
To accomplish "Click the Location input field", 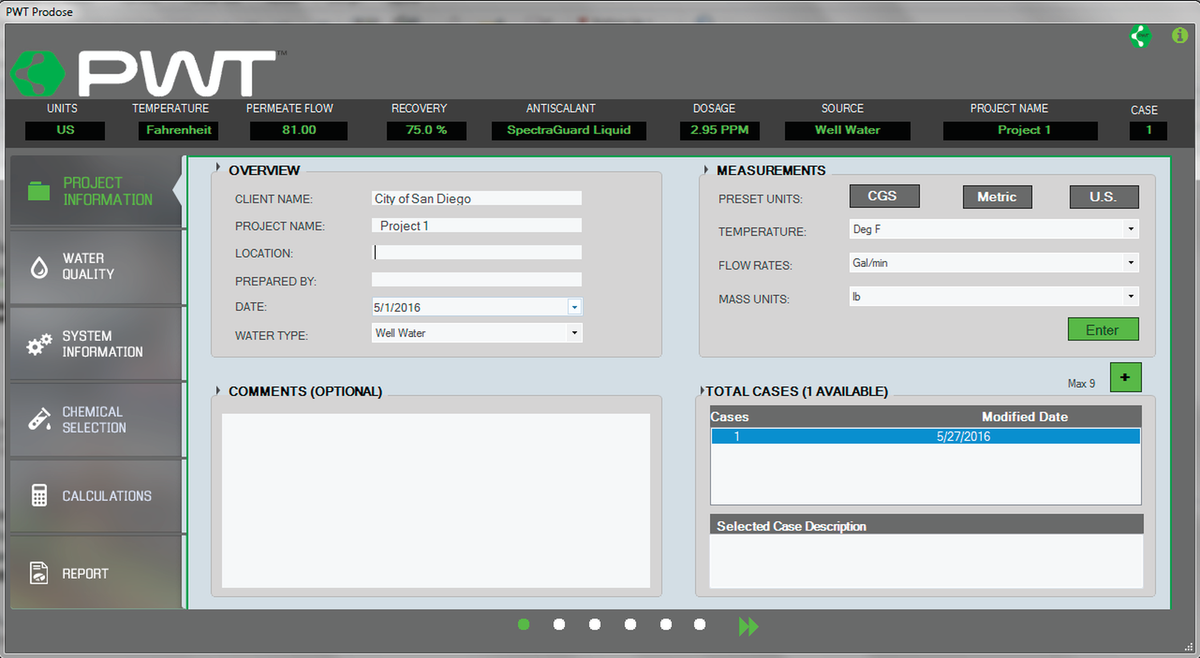I will tap(476, 252).
